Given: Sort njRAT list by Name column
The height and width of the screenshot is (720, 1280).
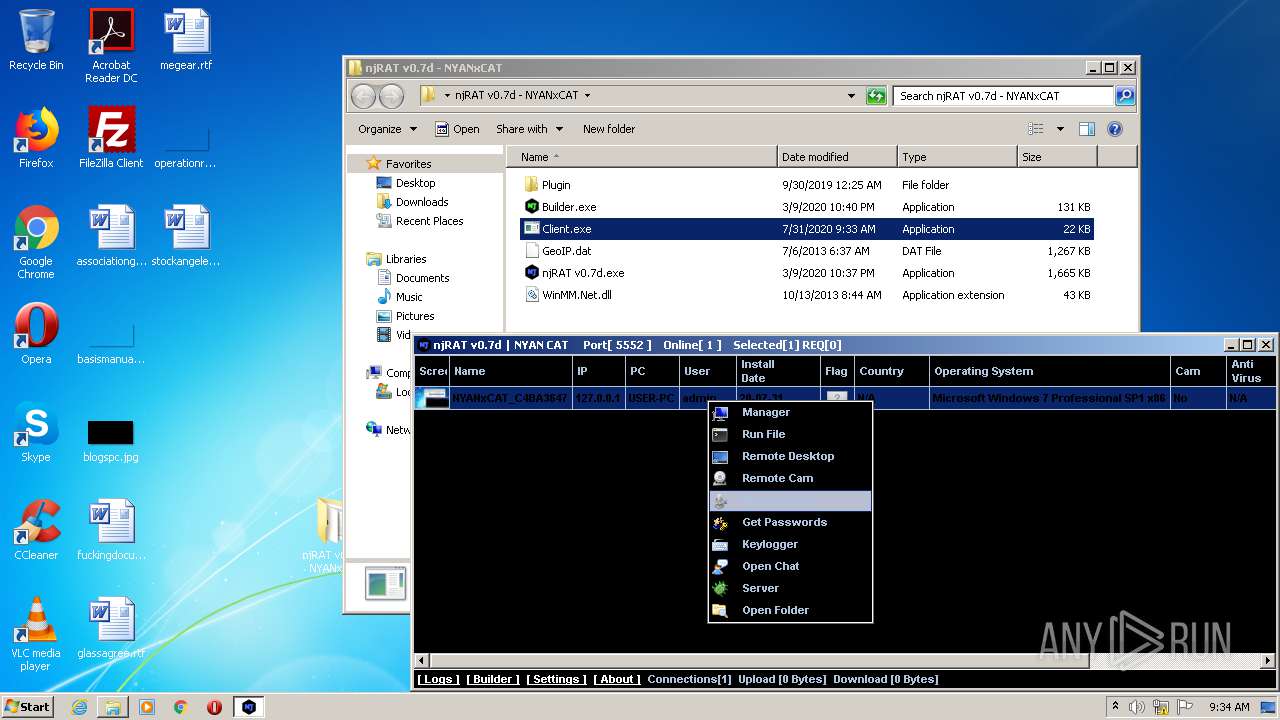Looking at the screenshot, I should point(510,371).
